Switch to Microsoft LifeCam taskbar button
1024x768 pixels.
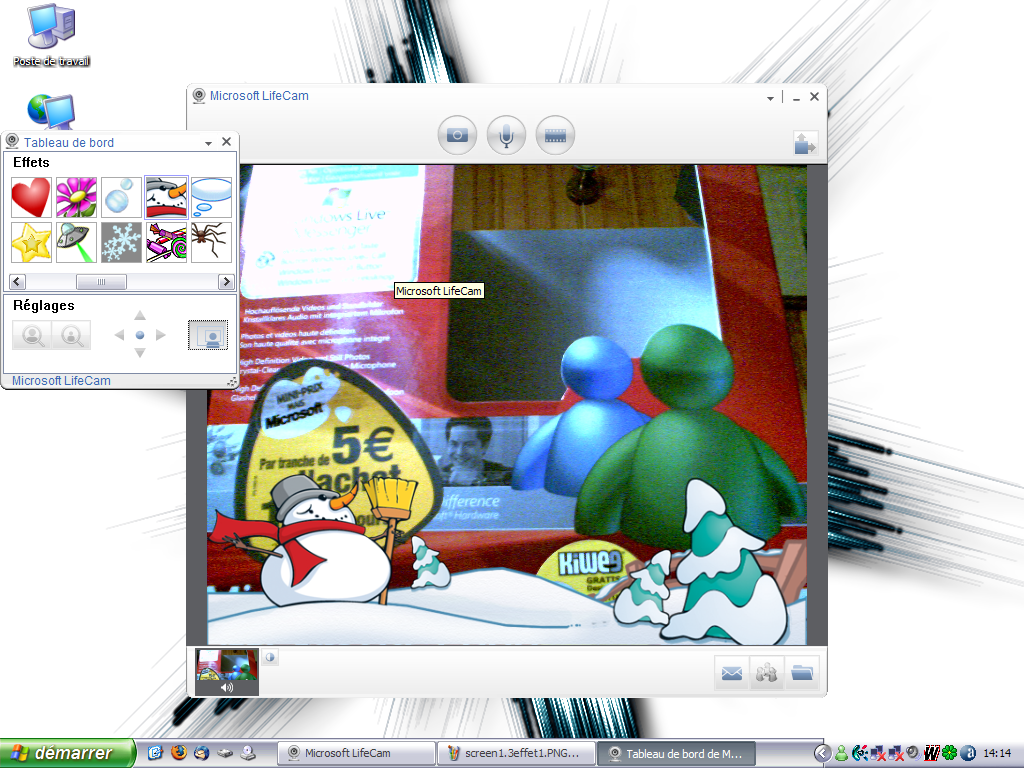coord(356,753)
